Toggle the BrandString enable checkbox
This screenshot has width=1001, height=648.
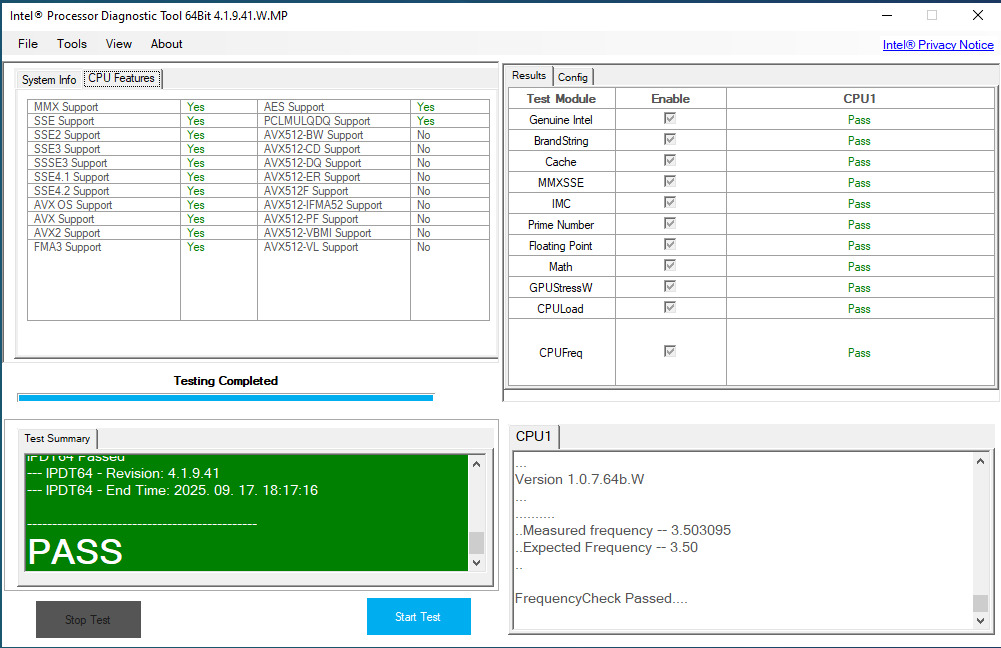670,139
